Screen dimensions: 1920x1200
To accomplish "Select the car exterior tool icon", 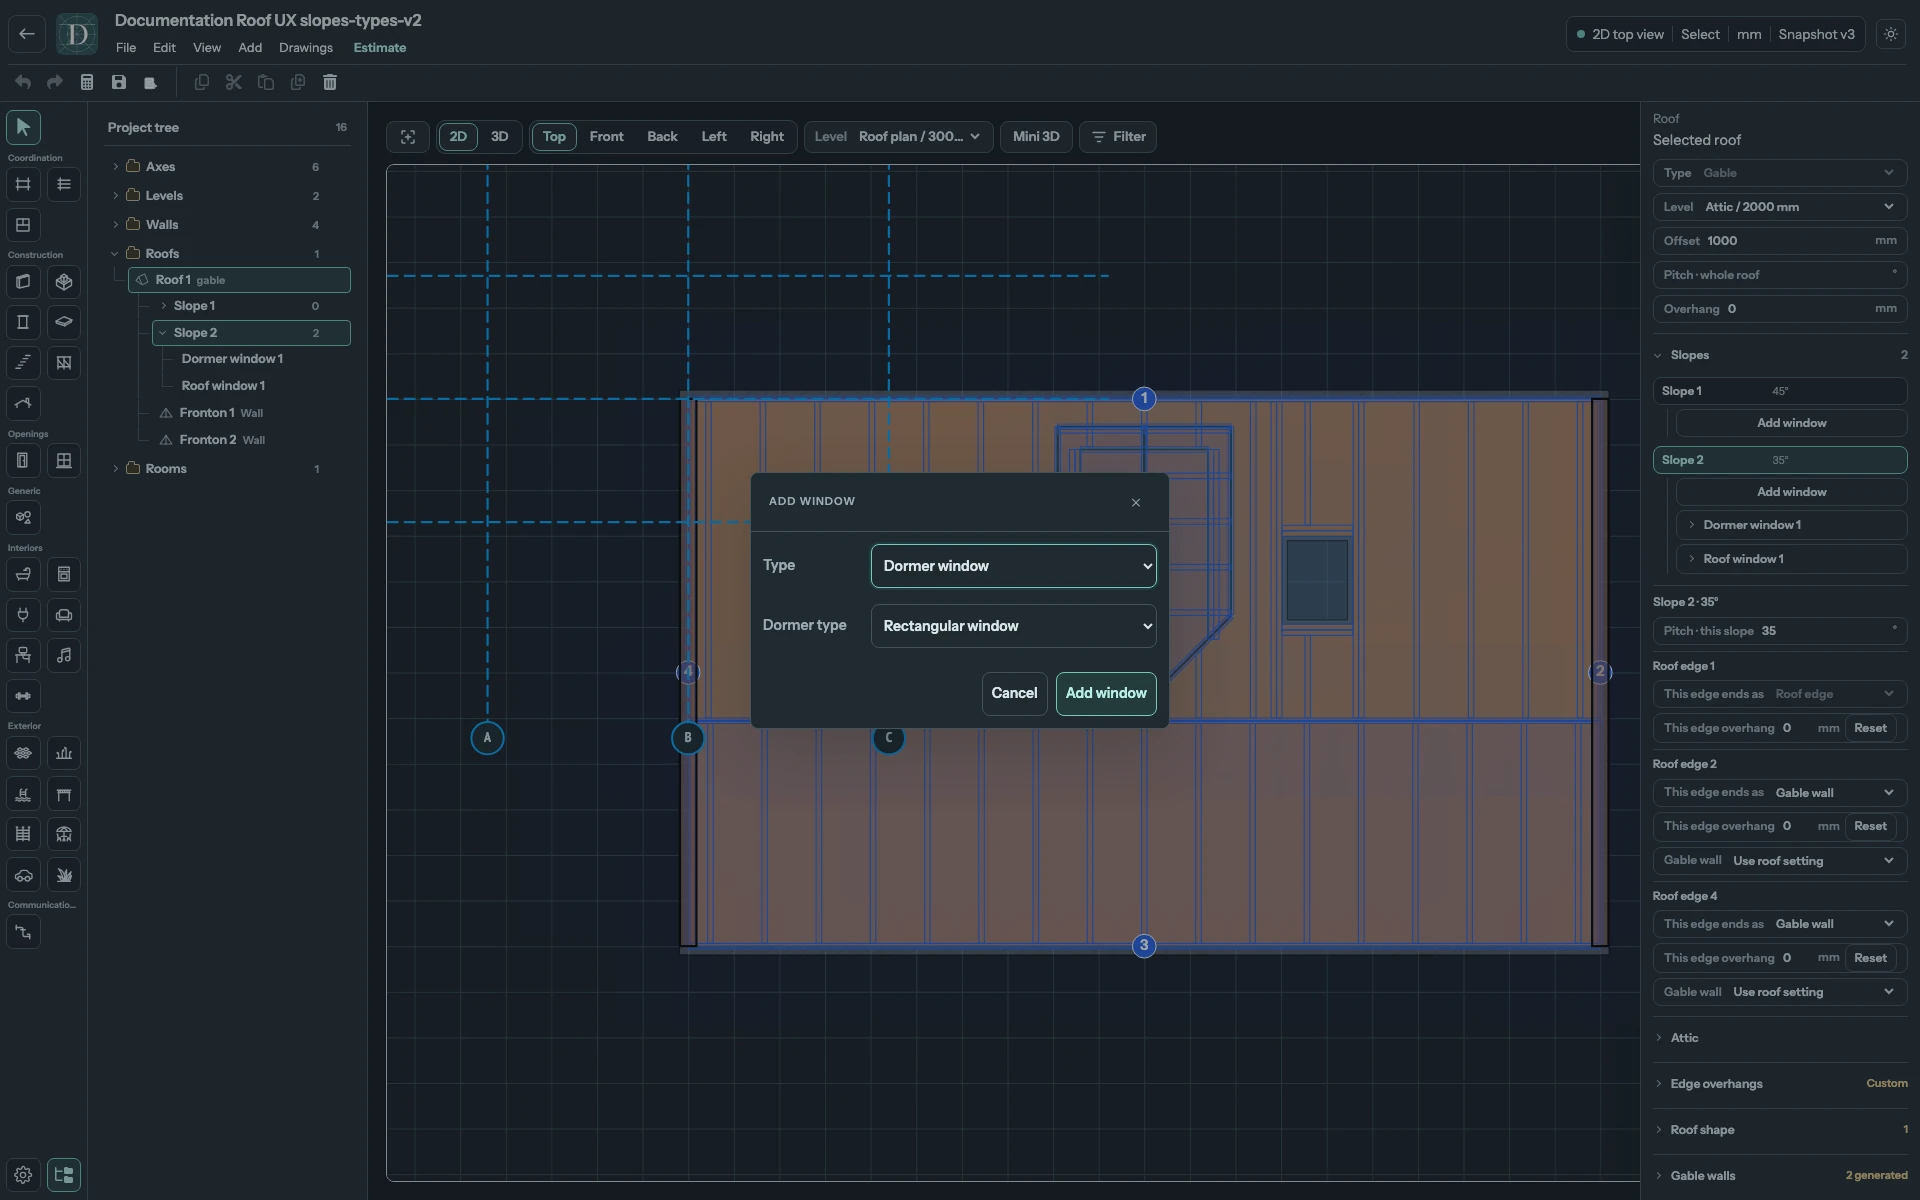I will pos(23,875).
